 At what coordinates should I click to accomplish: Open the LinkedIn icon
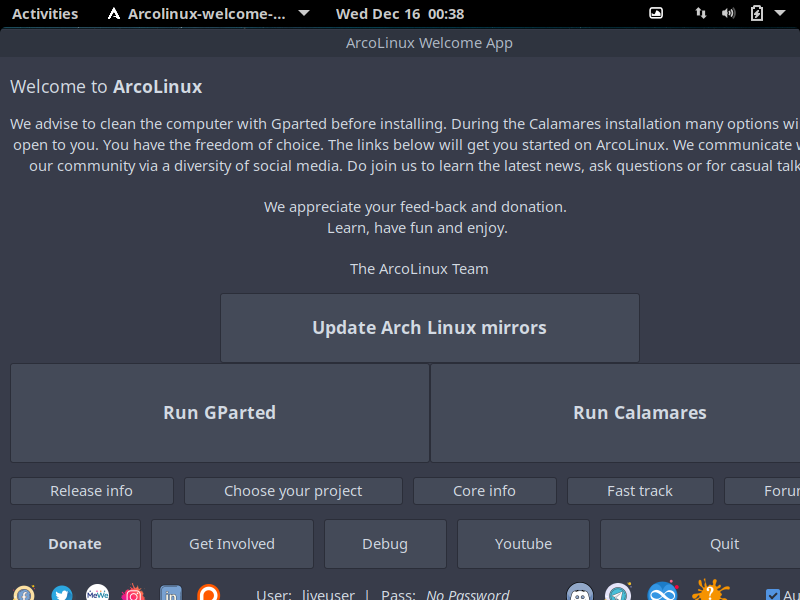pyautogui.click(x=170, y=593)
